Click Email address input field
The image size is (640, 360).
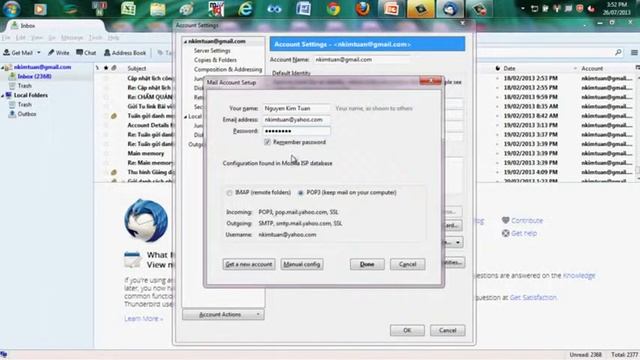(x=296, y=120)
